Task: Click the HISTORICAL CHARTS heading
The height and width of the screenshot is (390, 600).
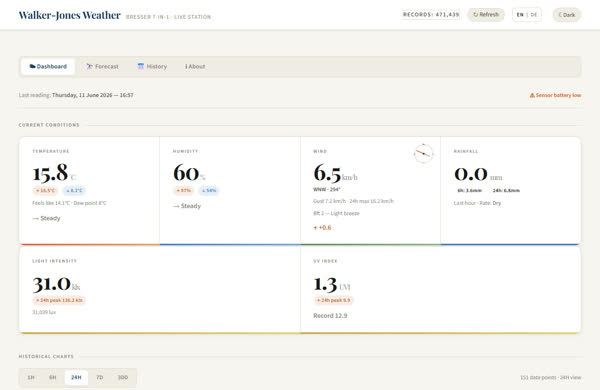Action: pos(46,357)
